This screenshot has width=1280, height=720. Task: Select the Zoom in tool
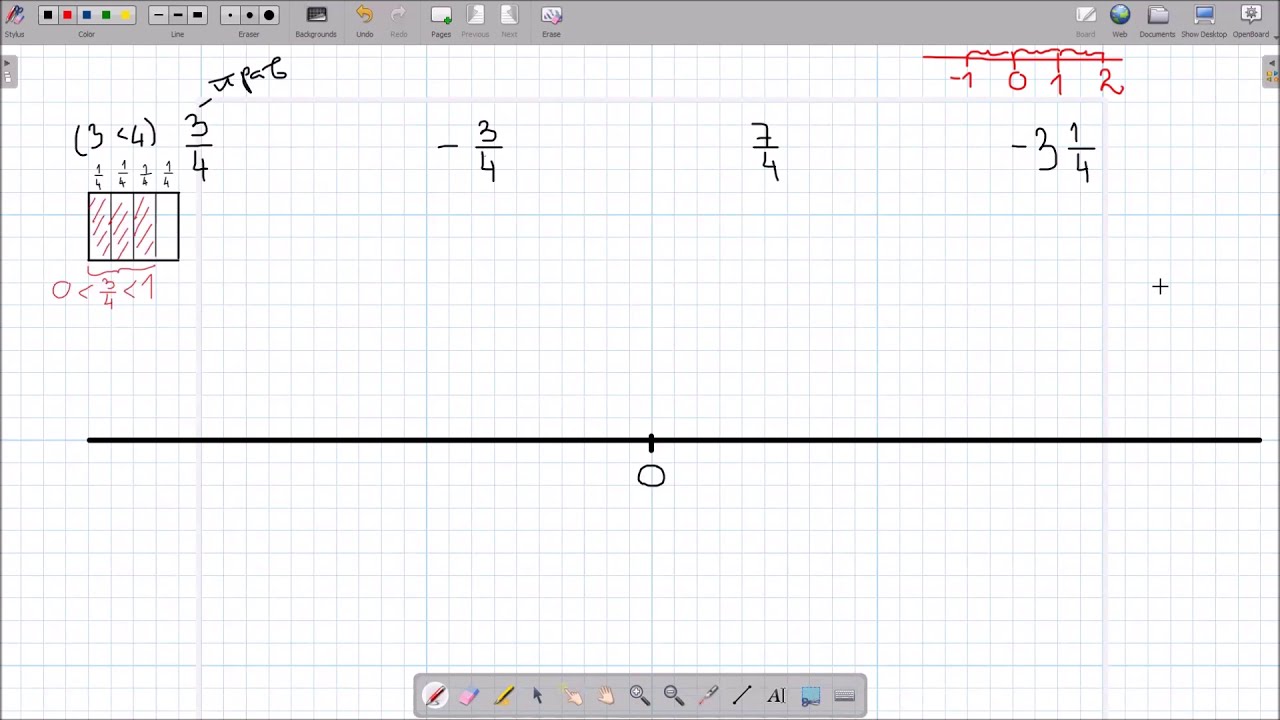639,696
